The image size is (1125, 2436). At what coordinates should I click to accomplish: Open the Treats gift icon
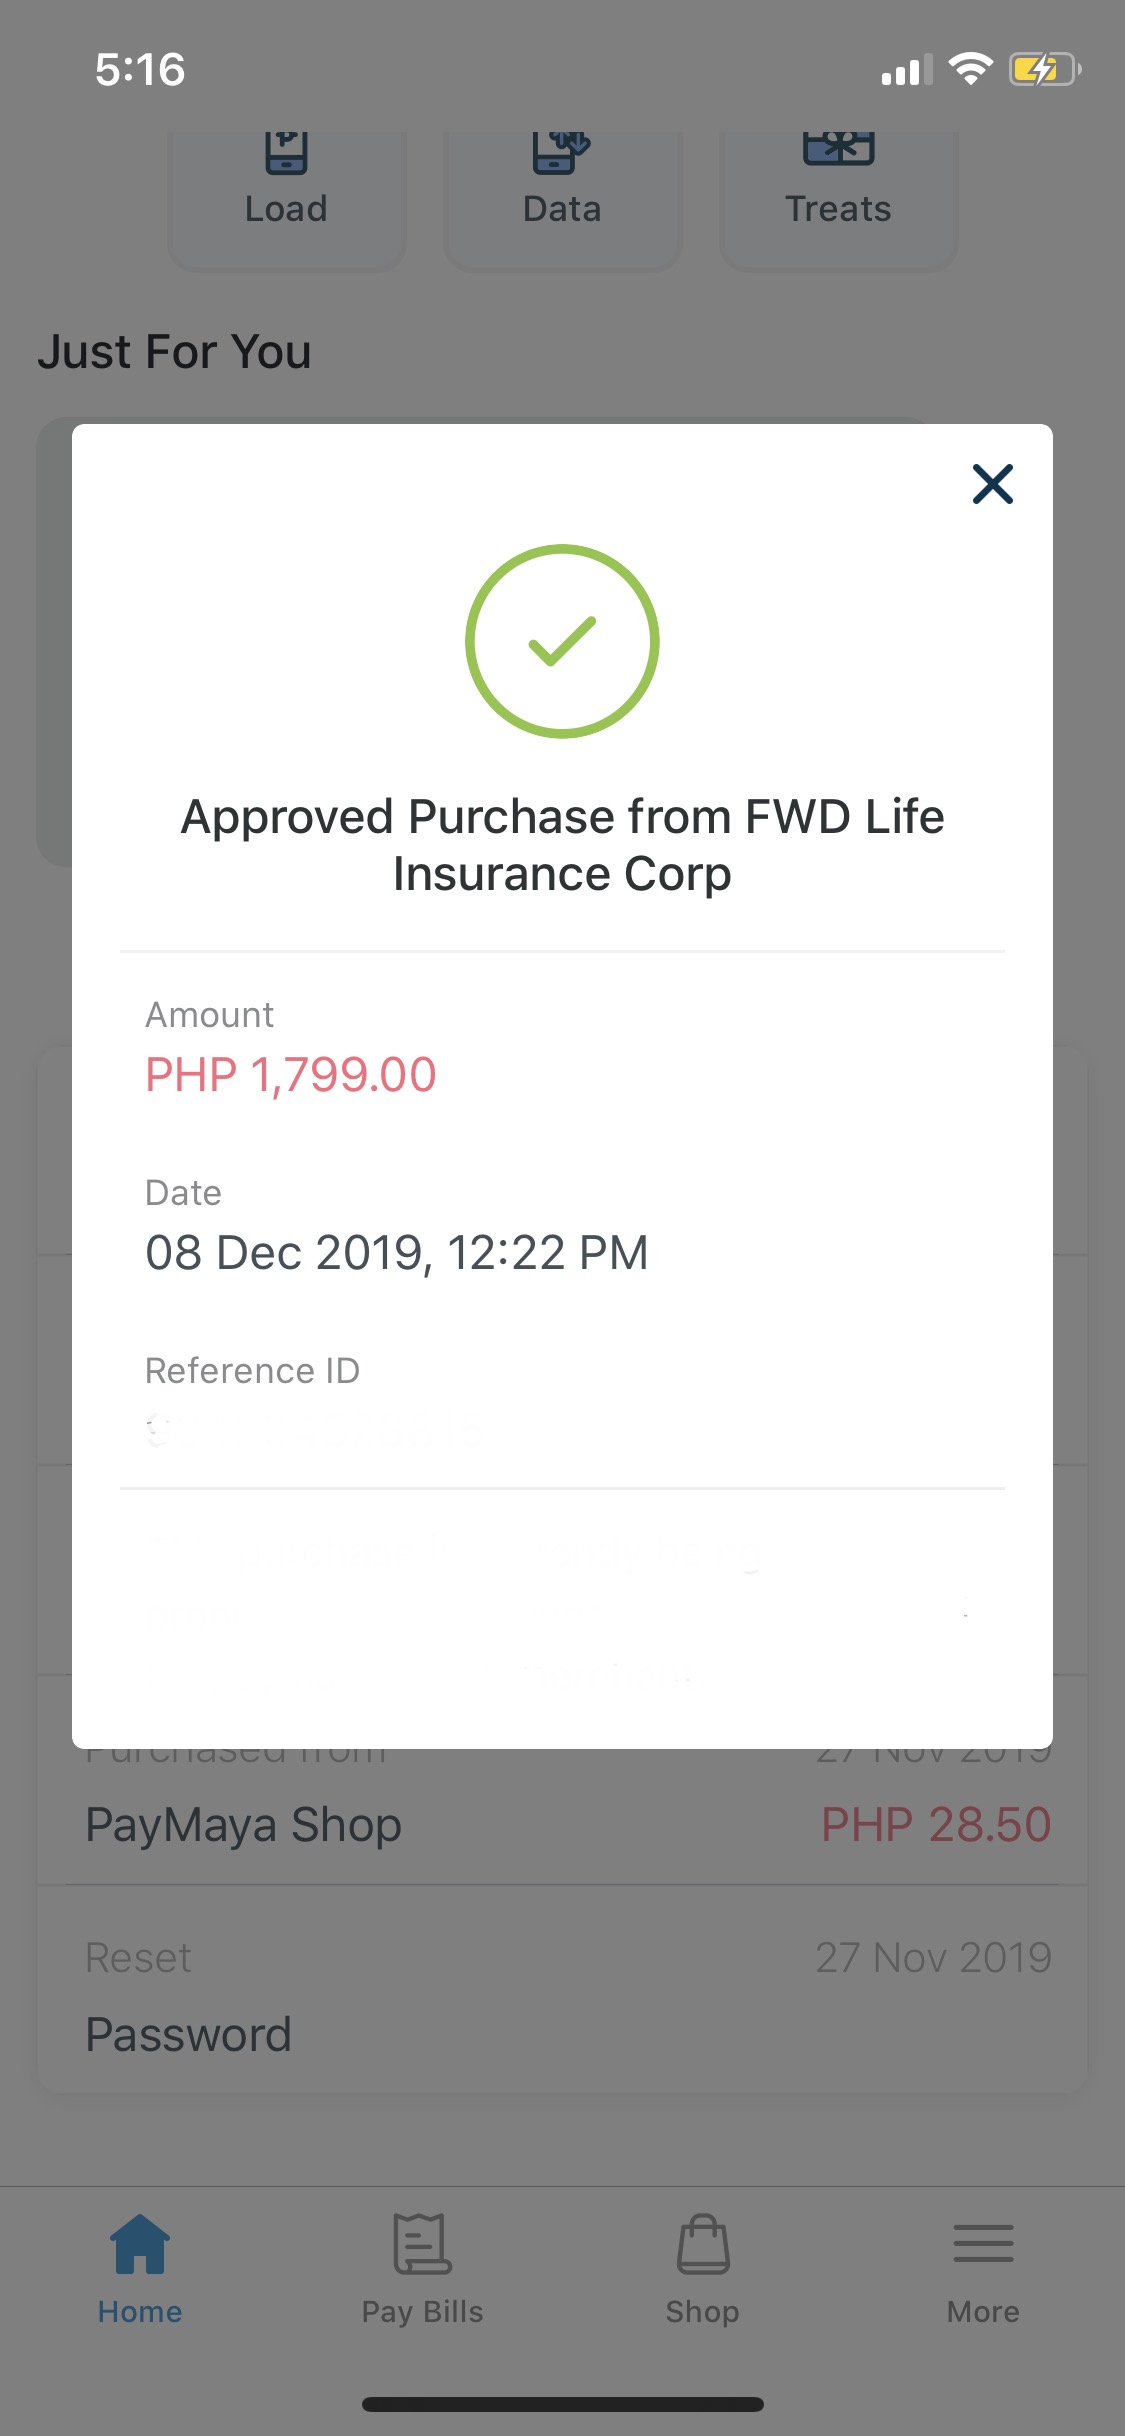click(x=838, y=149)
